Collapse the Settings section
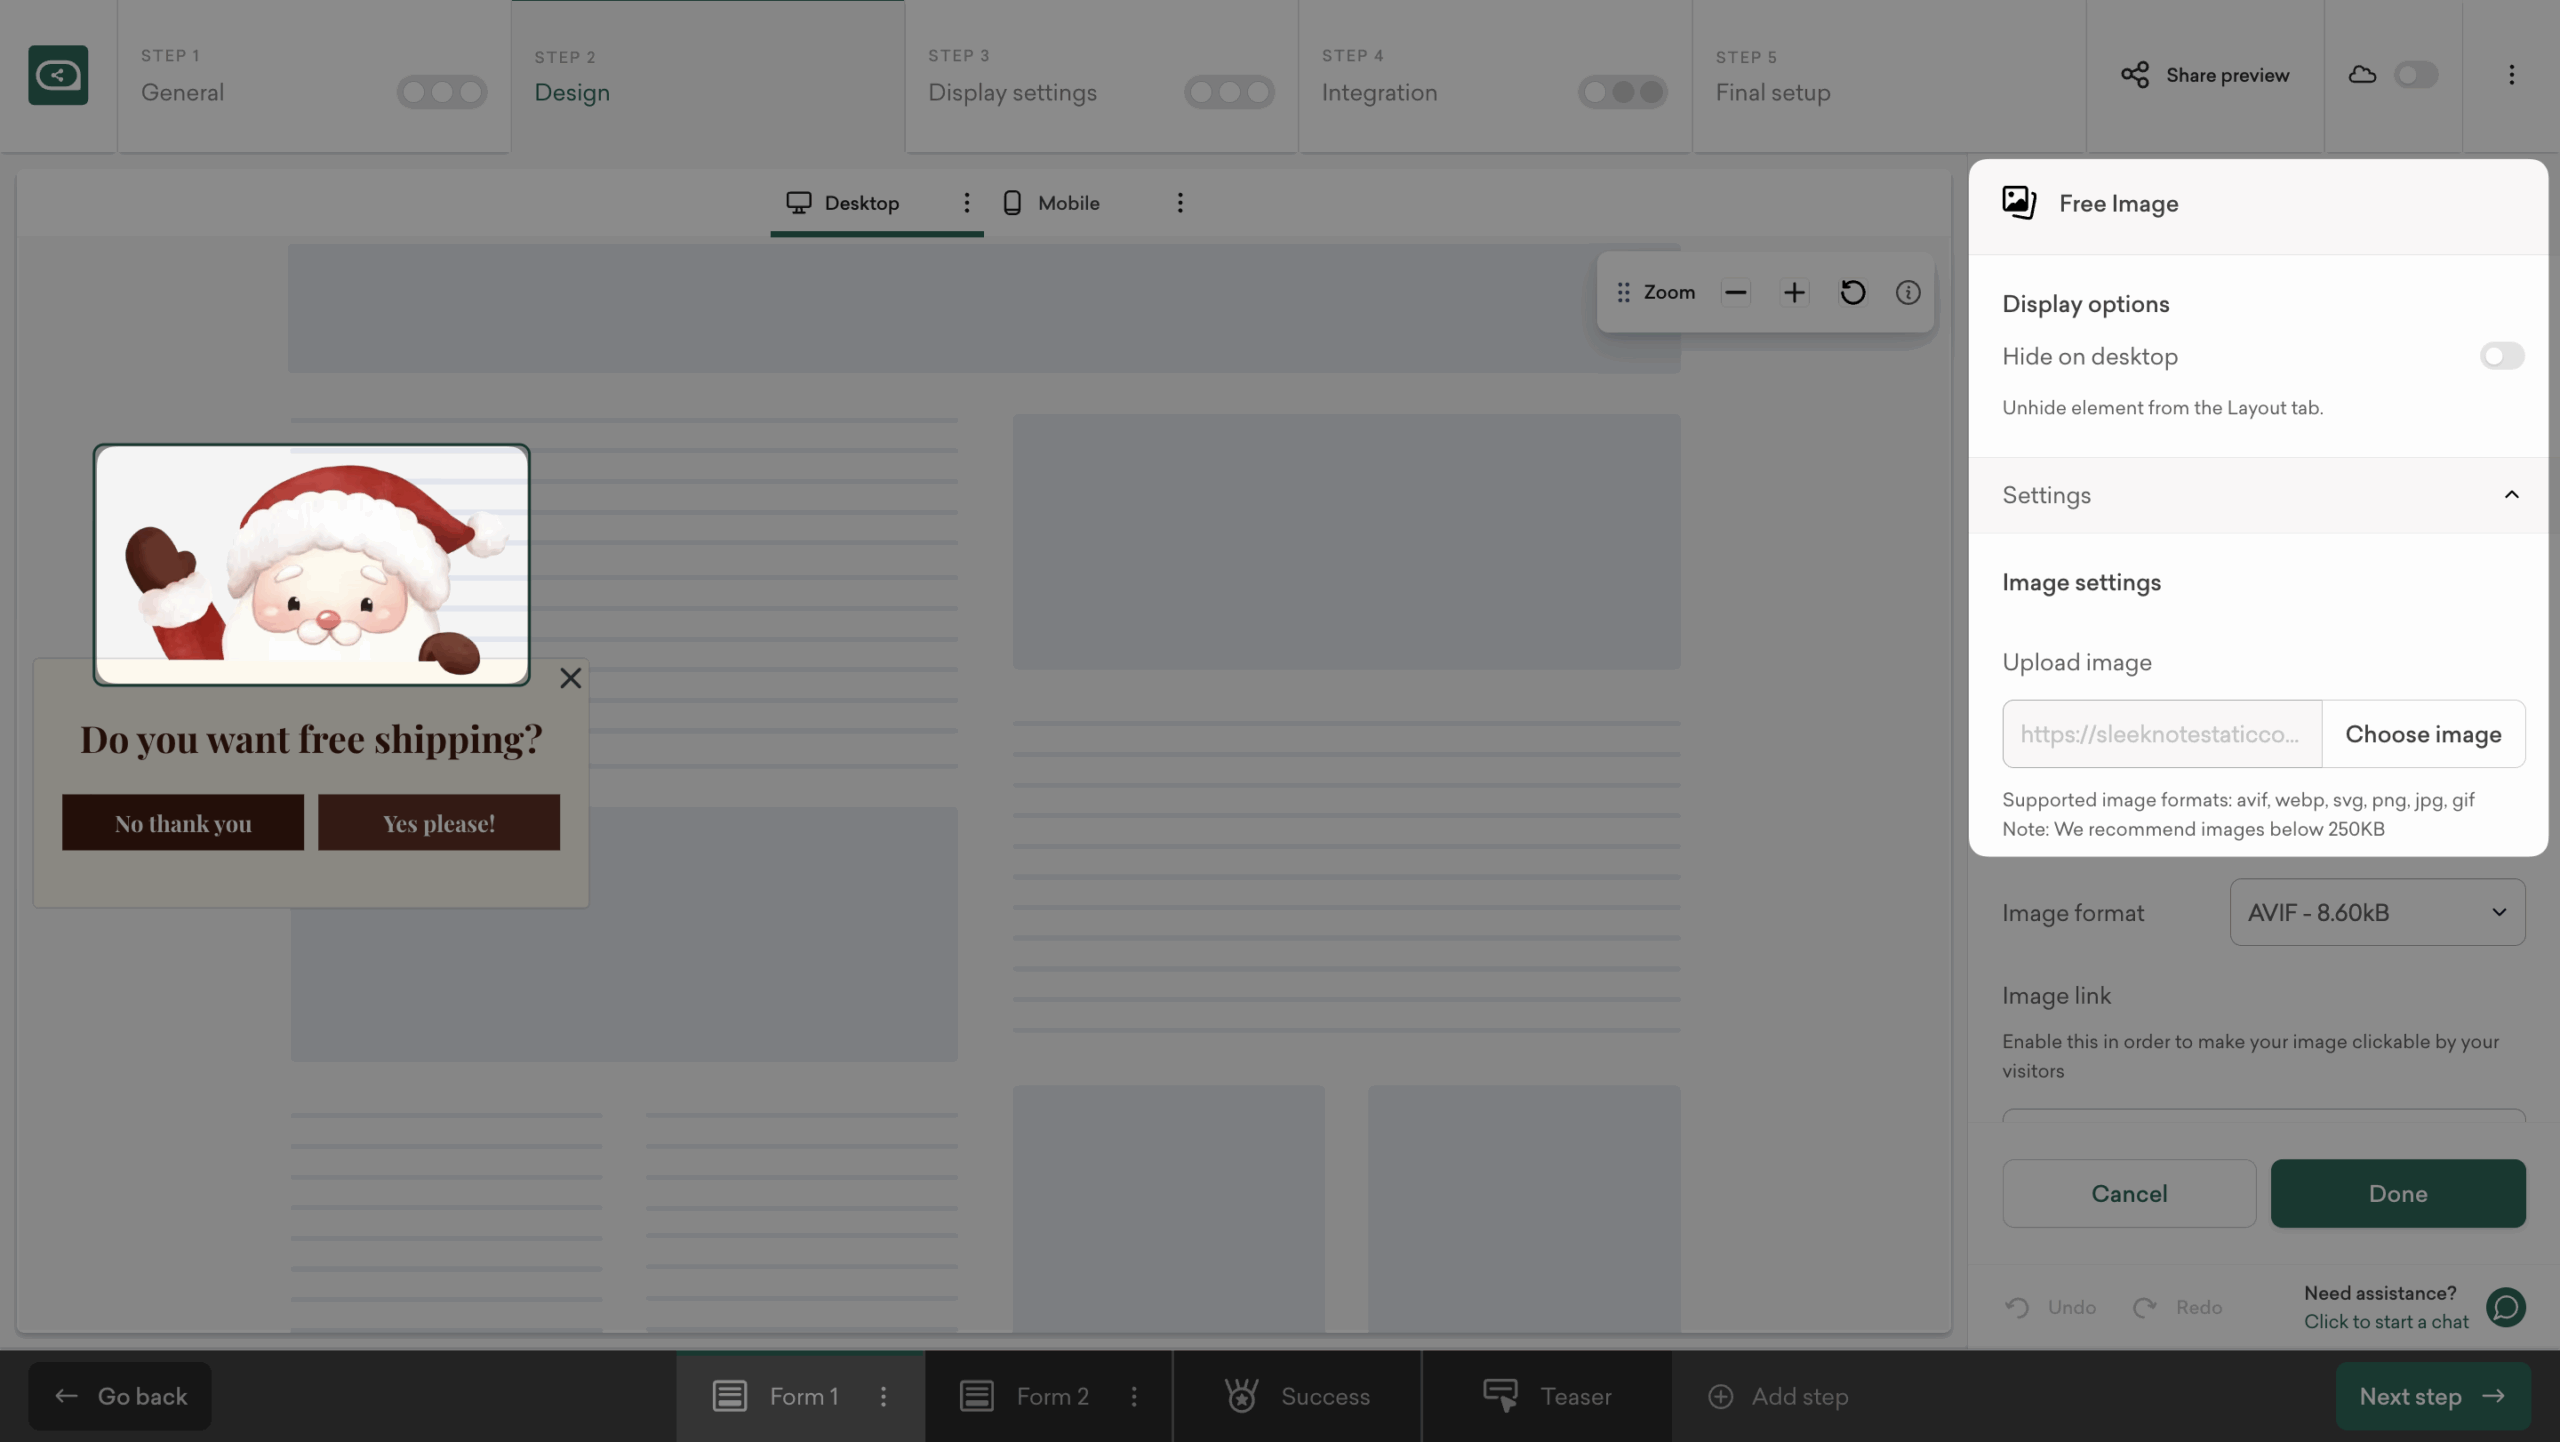Viewport: 2560px width, 1442px height. coord(2510,495)
